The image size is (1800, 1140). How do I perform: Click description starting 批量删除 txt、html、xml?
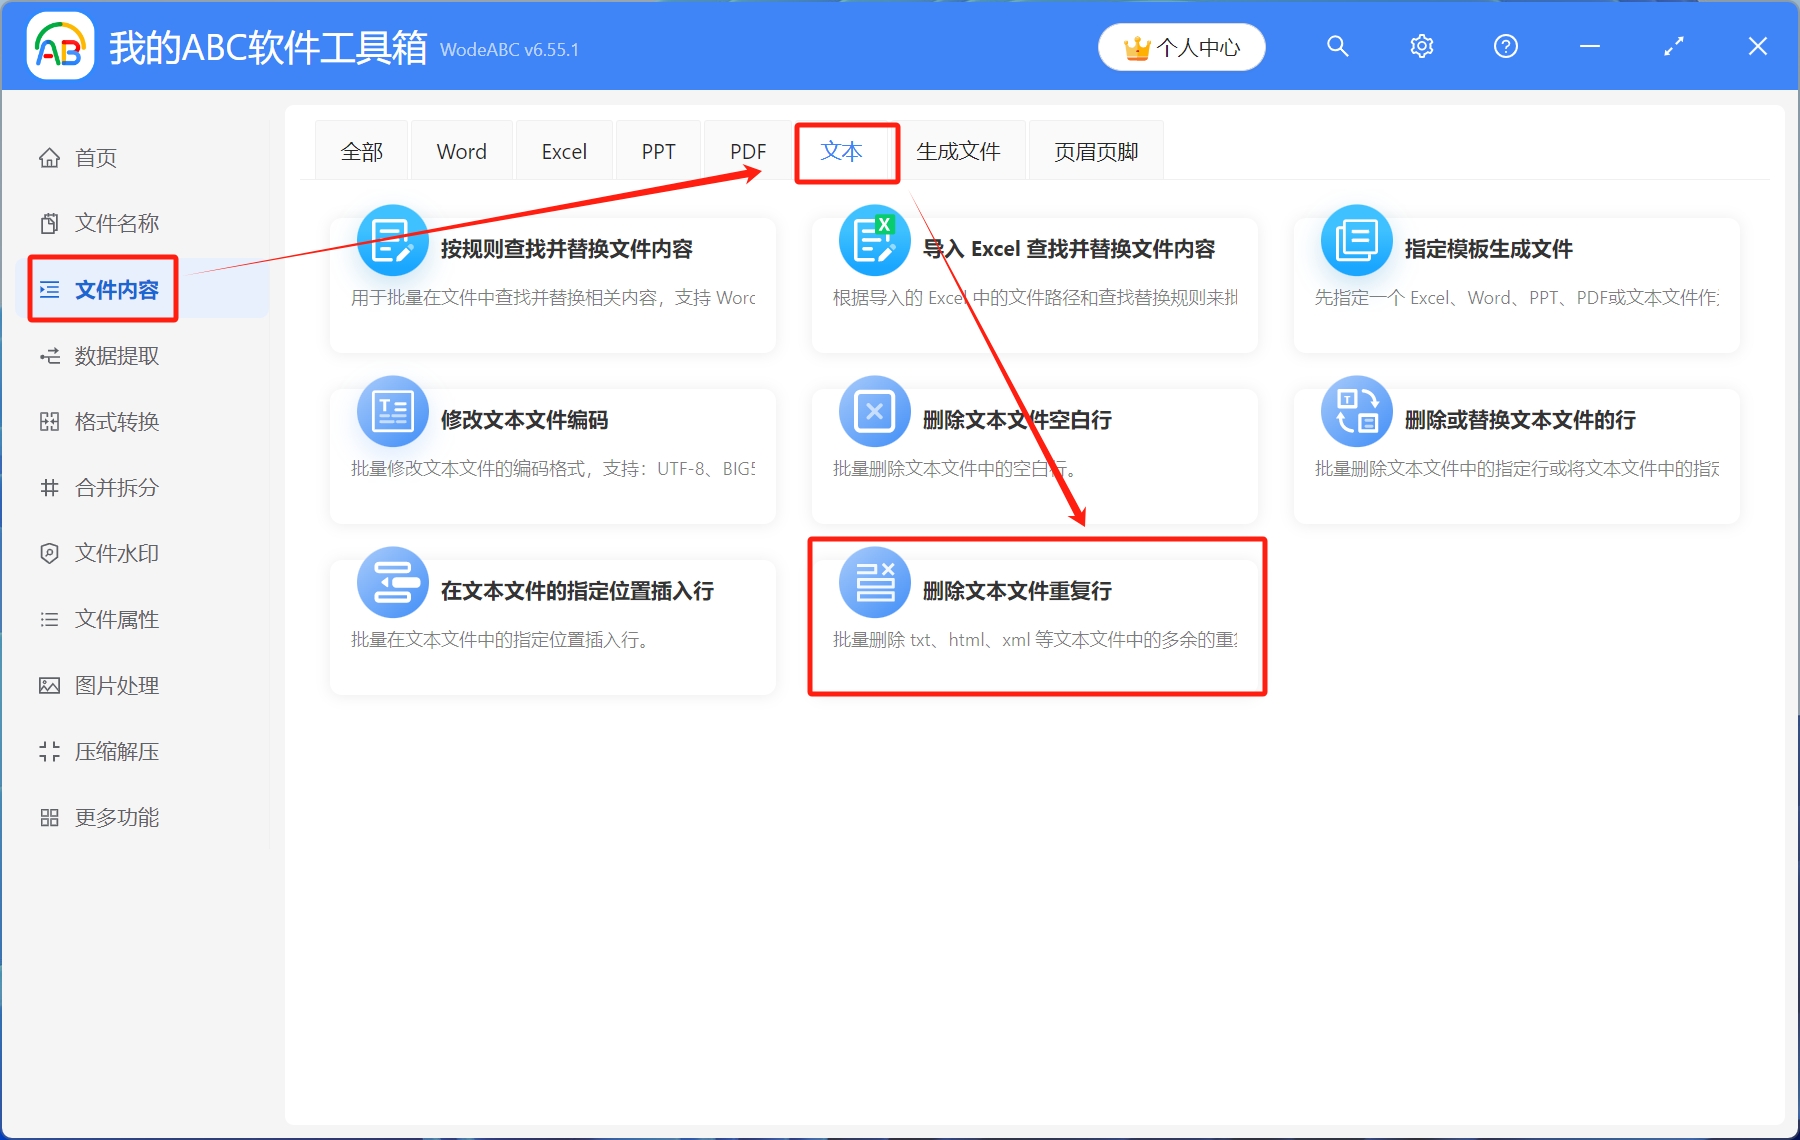coord(1035,640)
